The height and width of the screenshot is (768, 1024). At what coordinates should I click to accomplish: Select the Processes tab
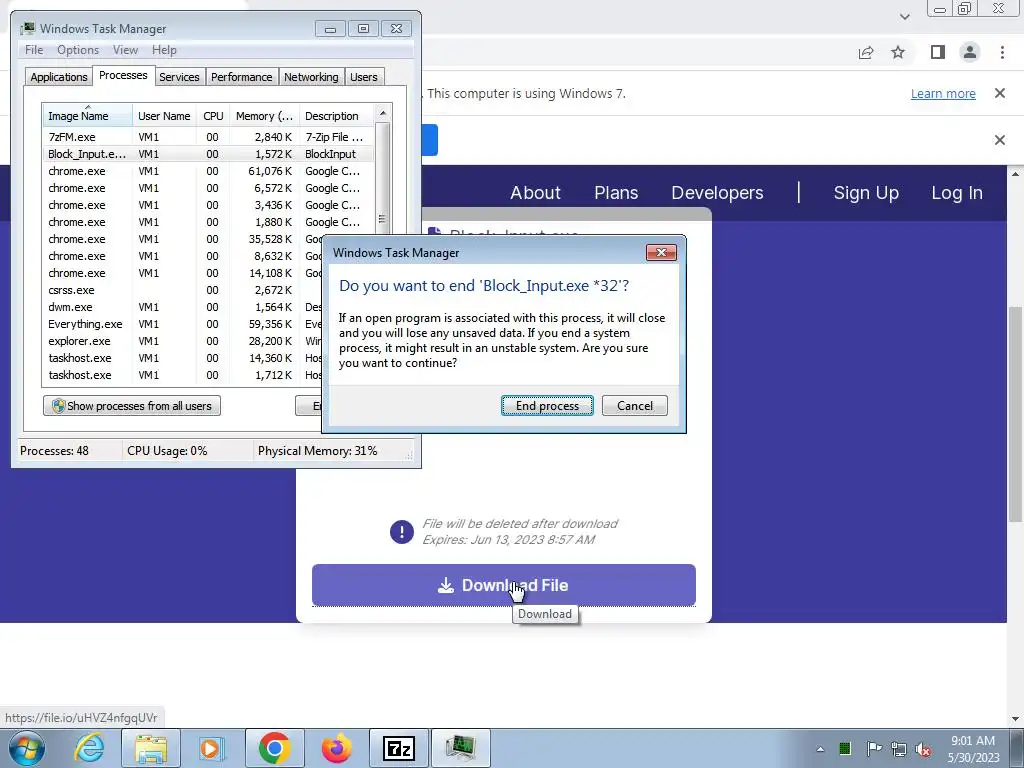[x=123, y=75]
